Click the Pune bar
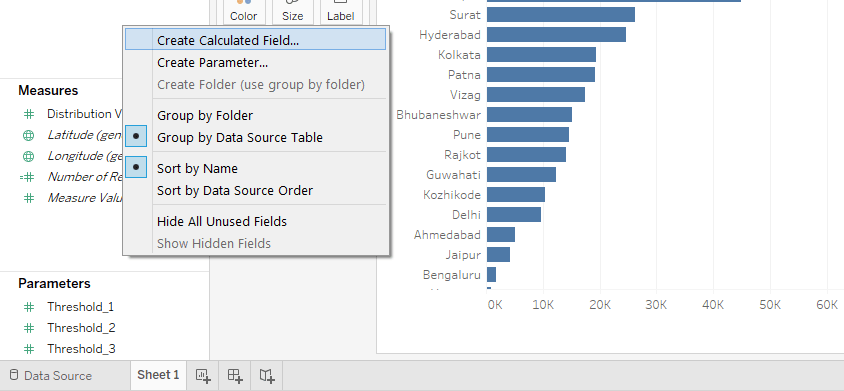This screenshot has width=844, height=391. [528, 134]
